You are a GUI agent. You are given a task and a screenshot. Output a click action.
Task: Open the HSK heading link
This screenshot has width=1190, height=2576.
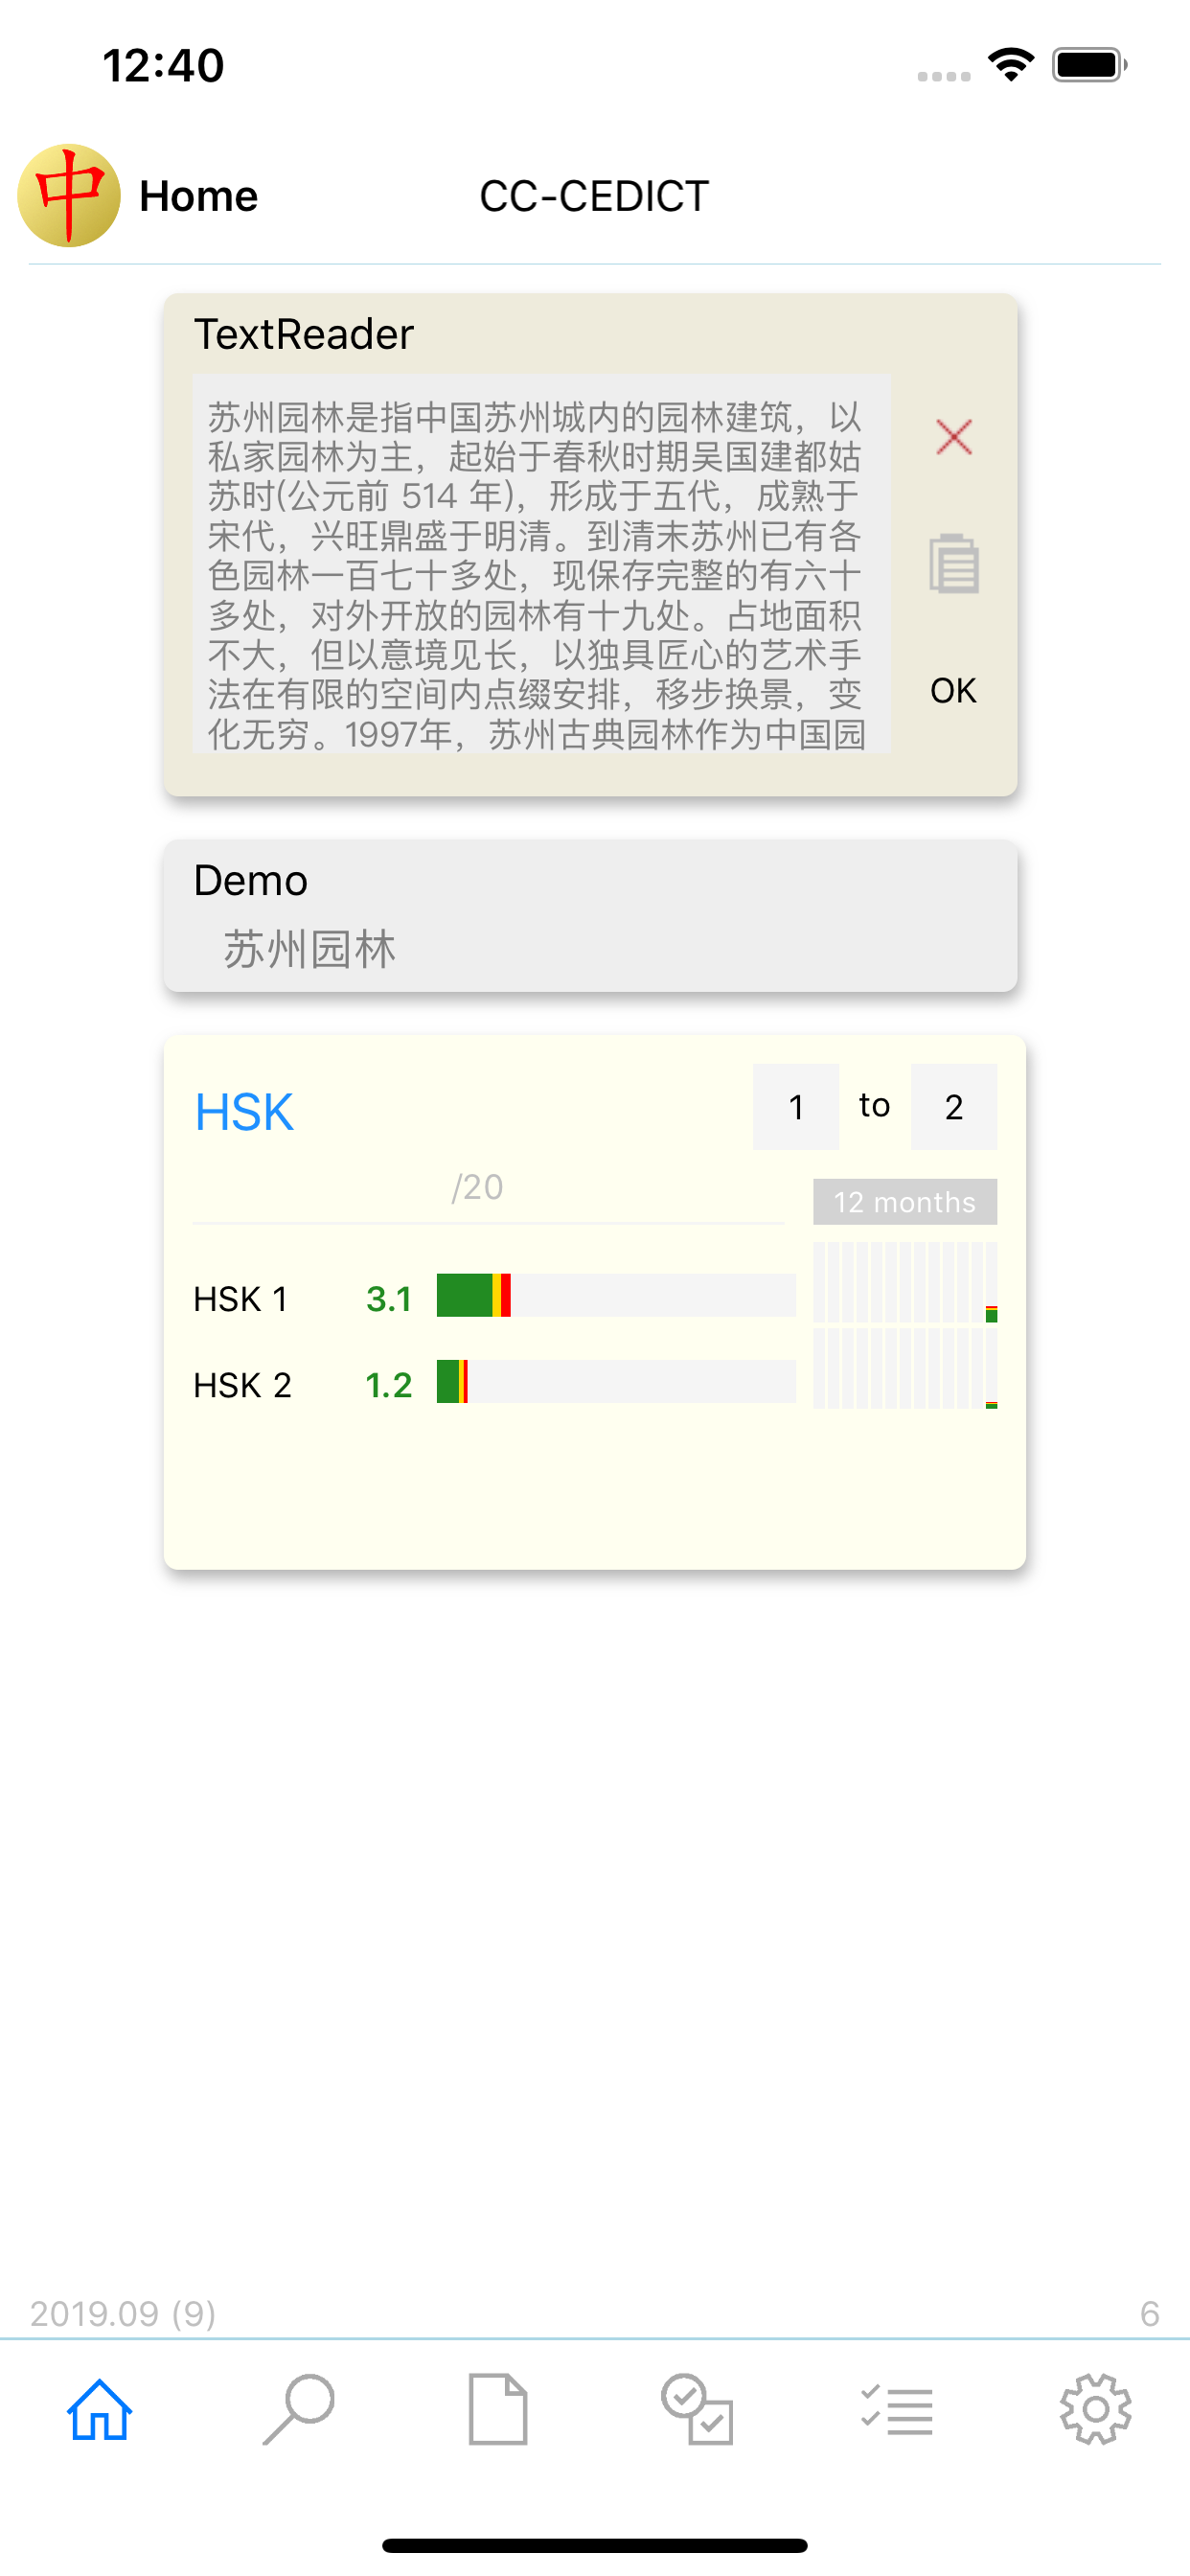[244, 1112]
